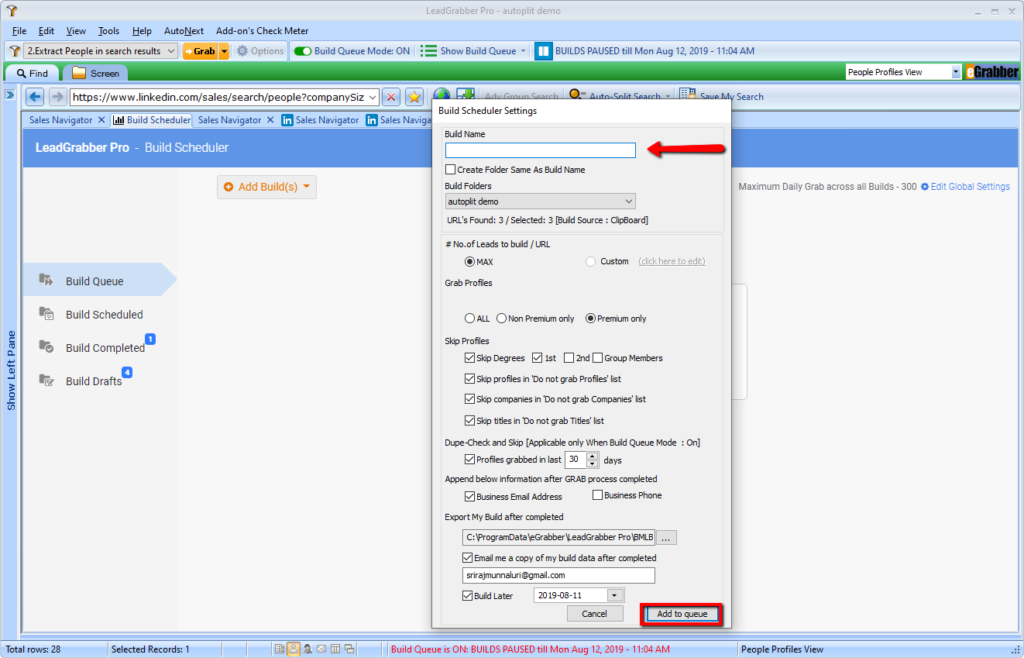Viewport: 1024px width, 658px height.
Task: Click the red X stop-loading icon
Action: [391, 97]
